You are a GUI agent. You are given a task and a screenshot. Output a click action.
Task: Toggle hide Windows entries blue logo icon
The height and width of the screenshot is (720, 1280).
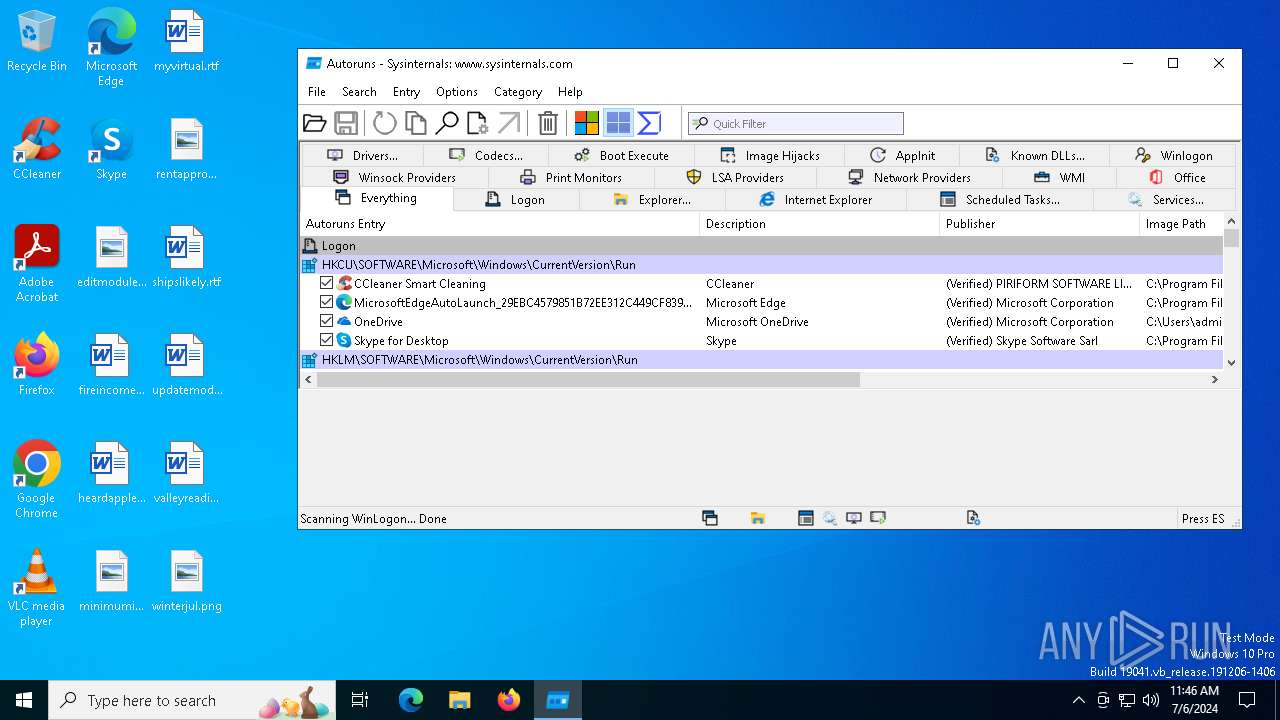(618, 123)
